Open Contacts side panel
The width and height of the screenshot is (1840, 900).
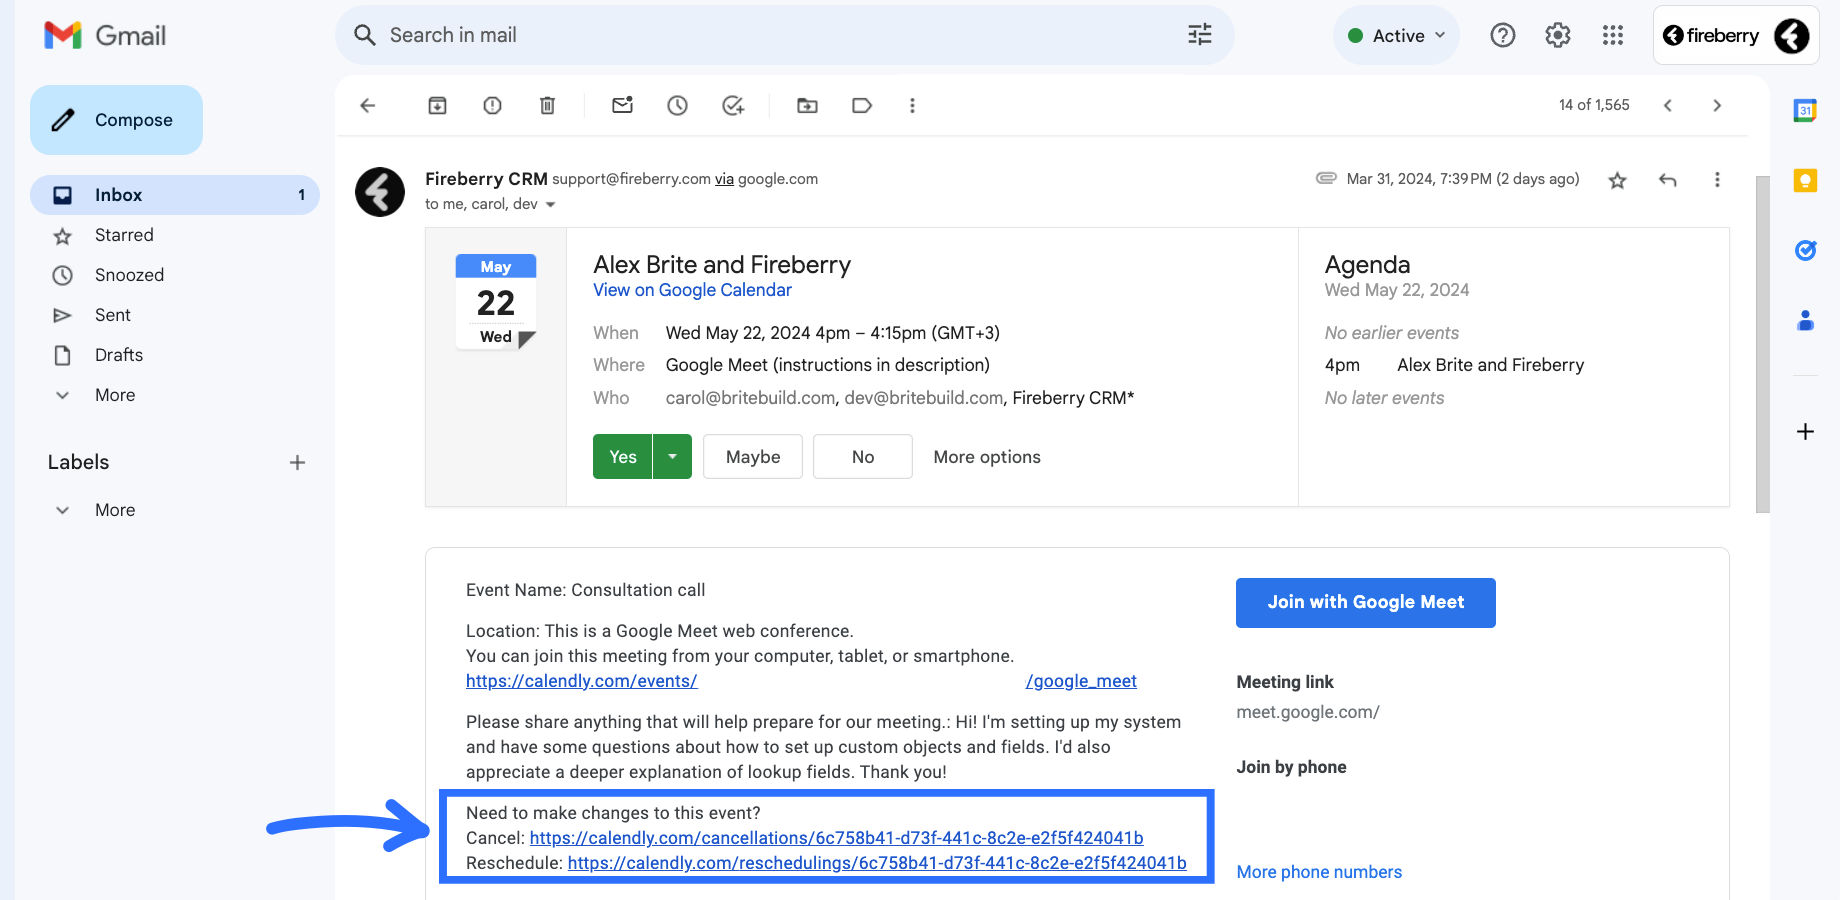[x=1805, y=320]
